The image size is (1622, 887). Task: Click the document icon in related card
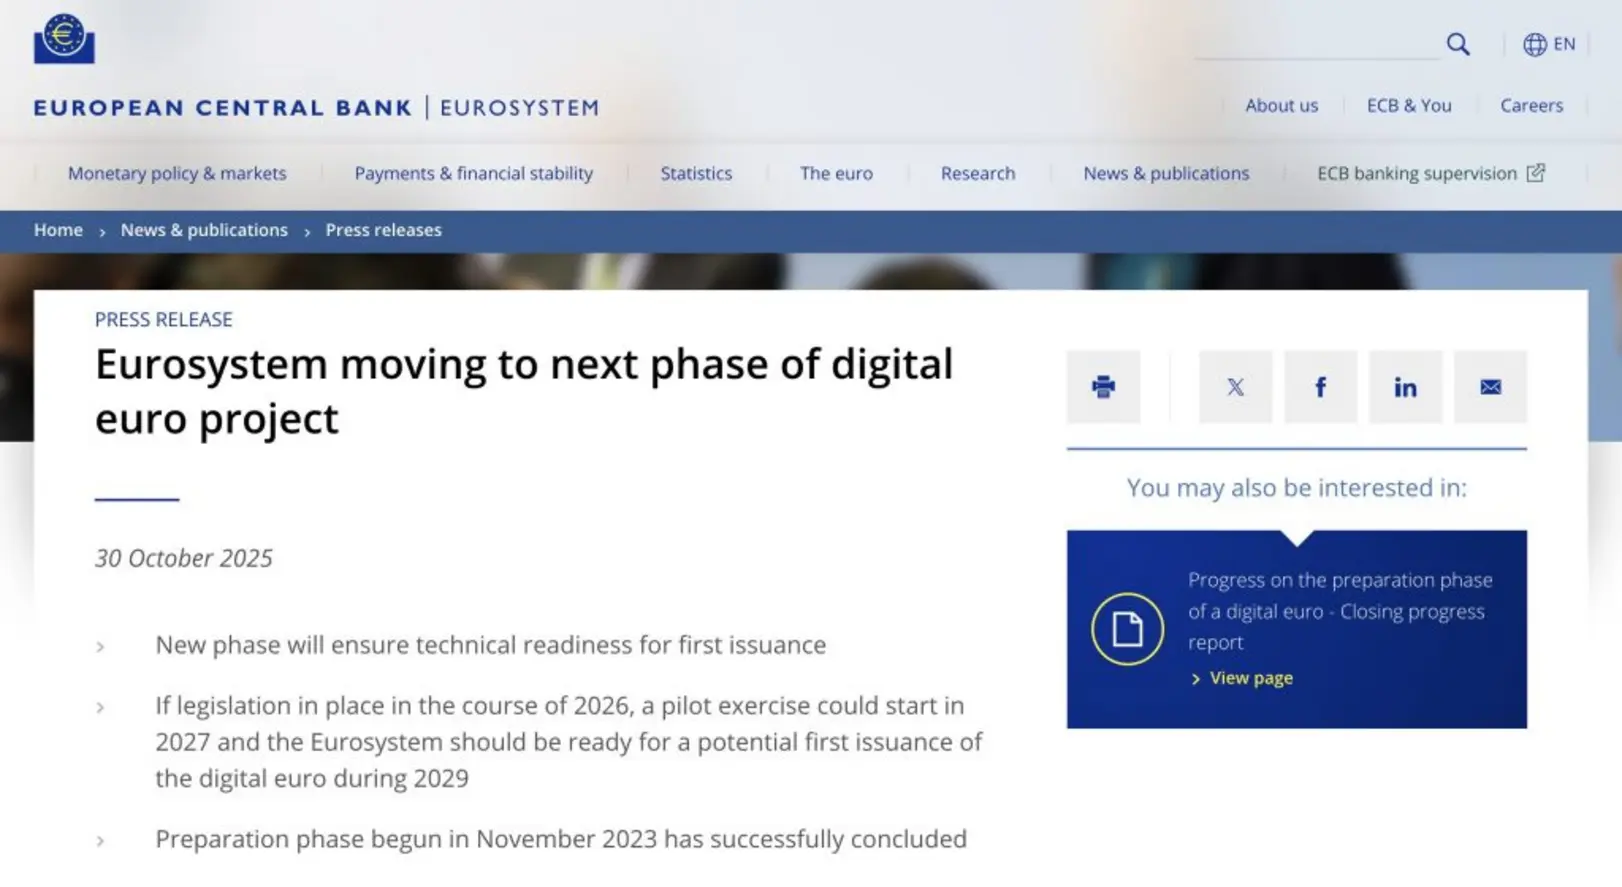(x=1127, y=629)
